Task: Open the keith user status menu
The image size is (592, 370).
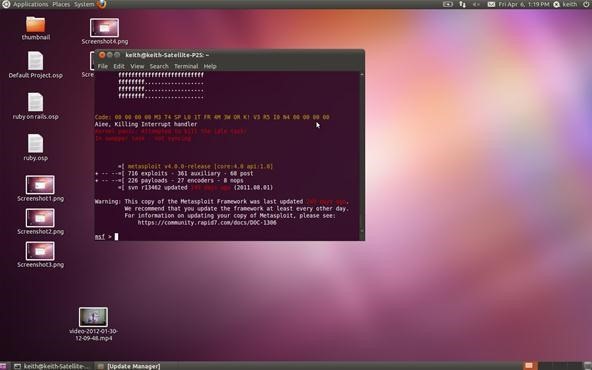Action: point(566,4)
